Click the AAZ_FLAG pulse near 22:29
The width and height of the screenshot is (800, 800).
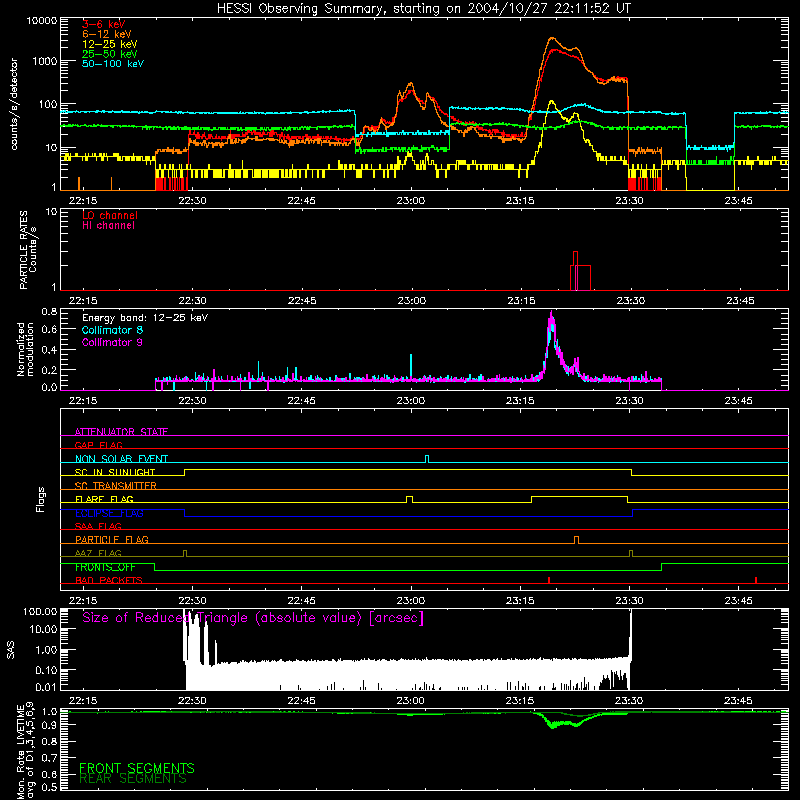pyautogui.click(x=185, y=553)
